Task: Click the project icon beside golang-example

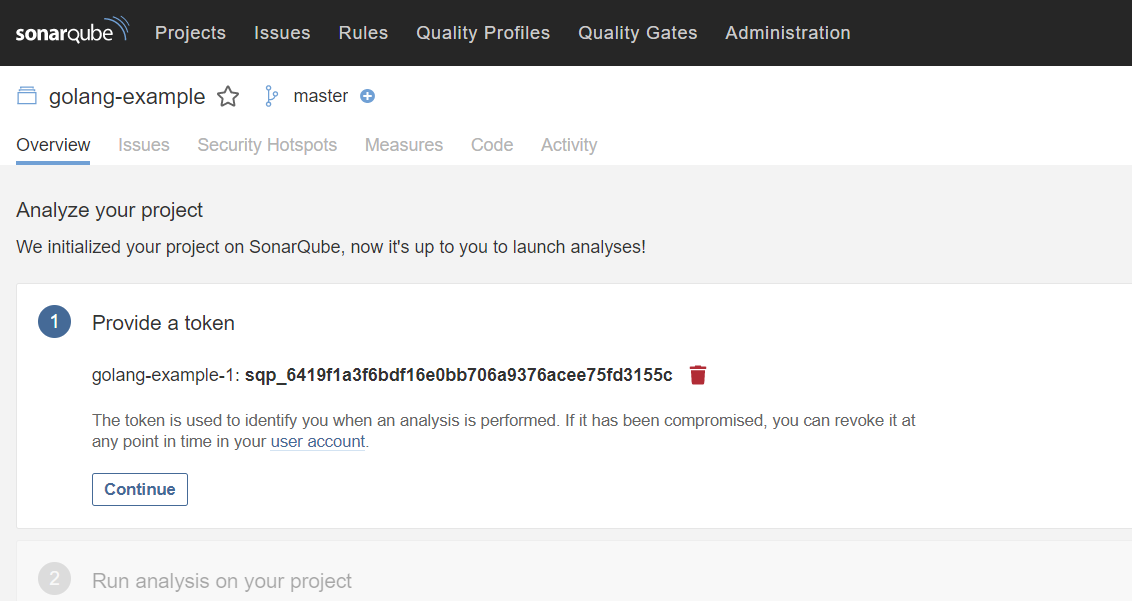Action: pos(27,95)
